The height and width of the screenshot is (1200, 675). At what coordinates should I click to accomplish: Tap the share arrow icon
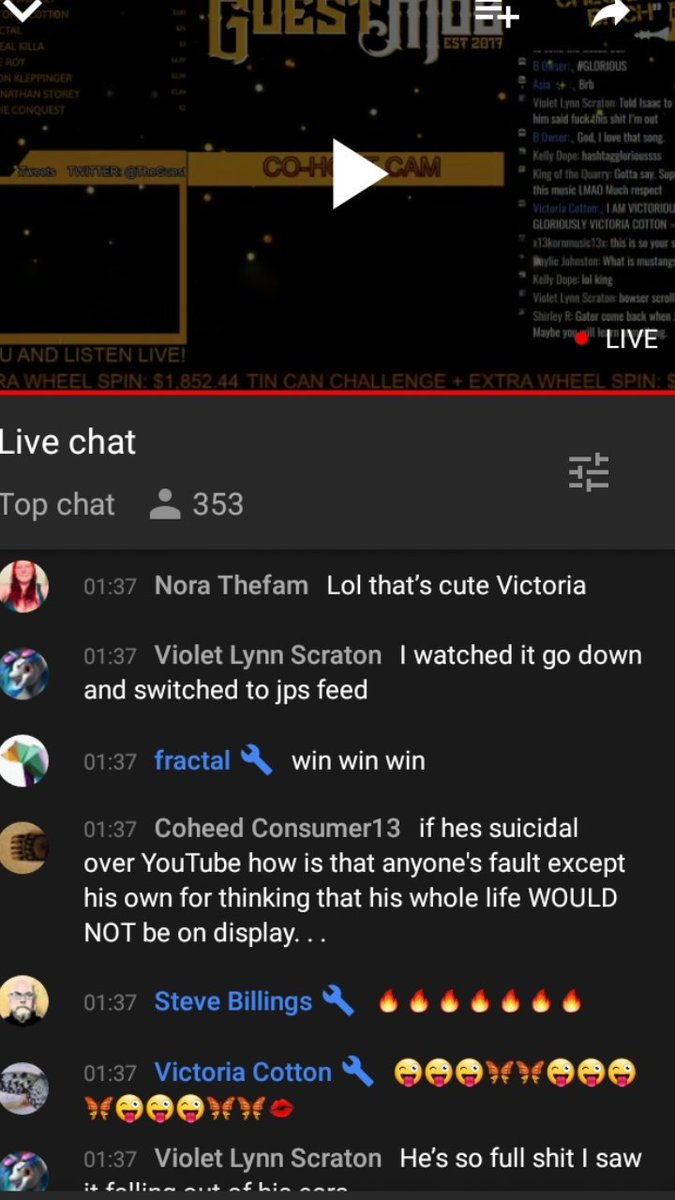(611, 13)
